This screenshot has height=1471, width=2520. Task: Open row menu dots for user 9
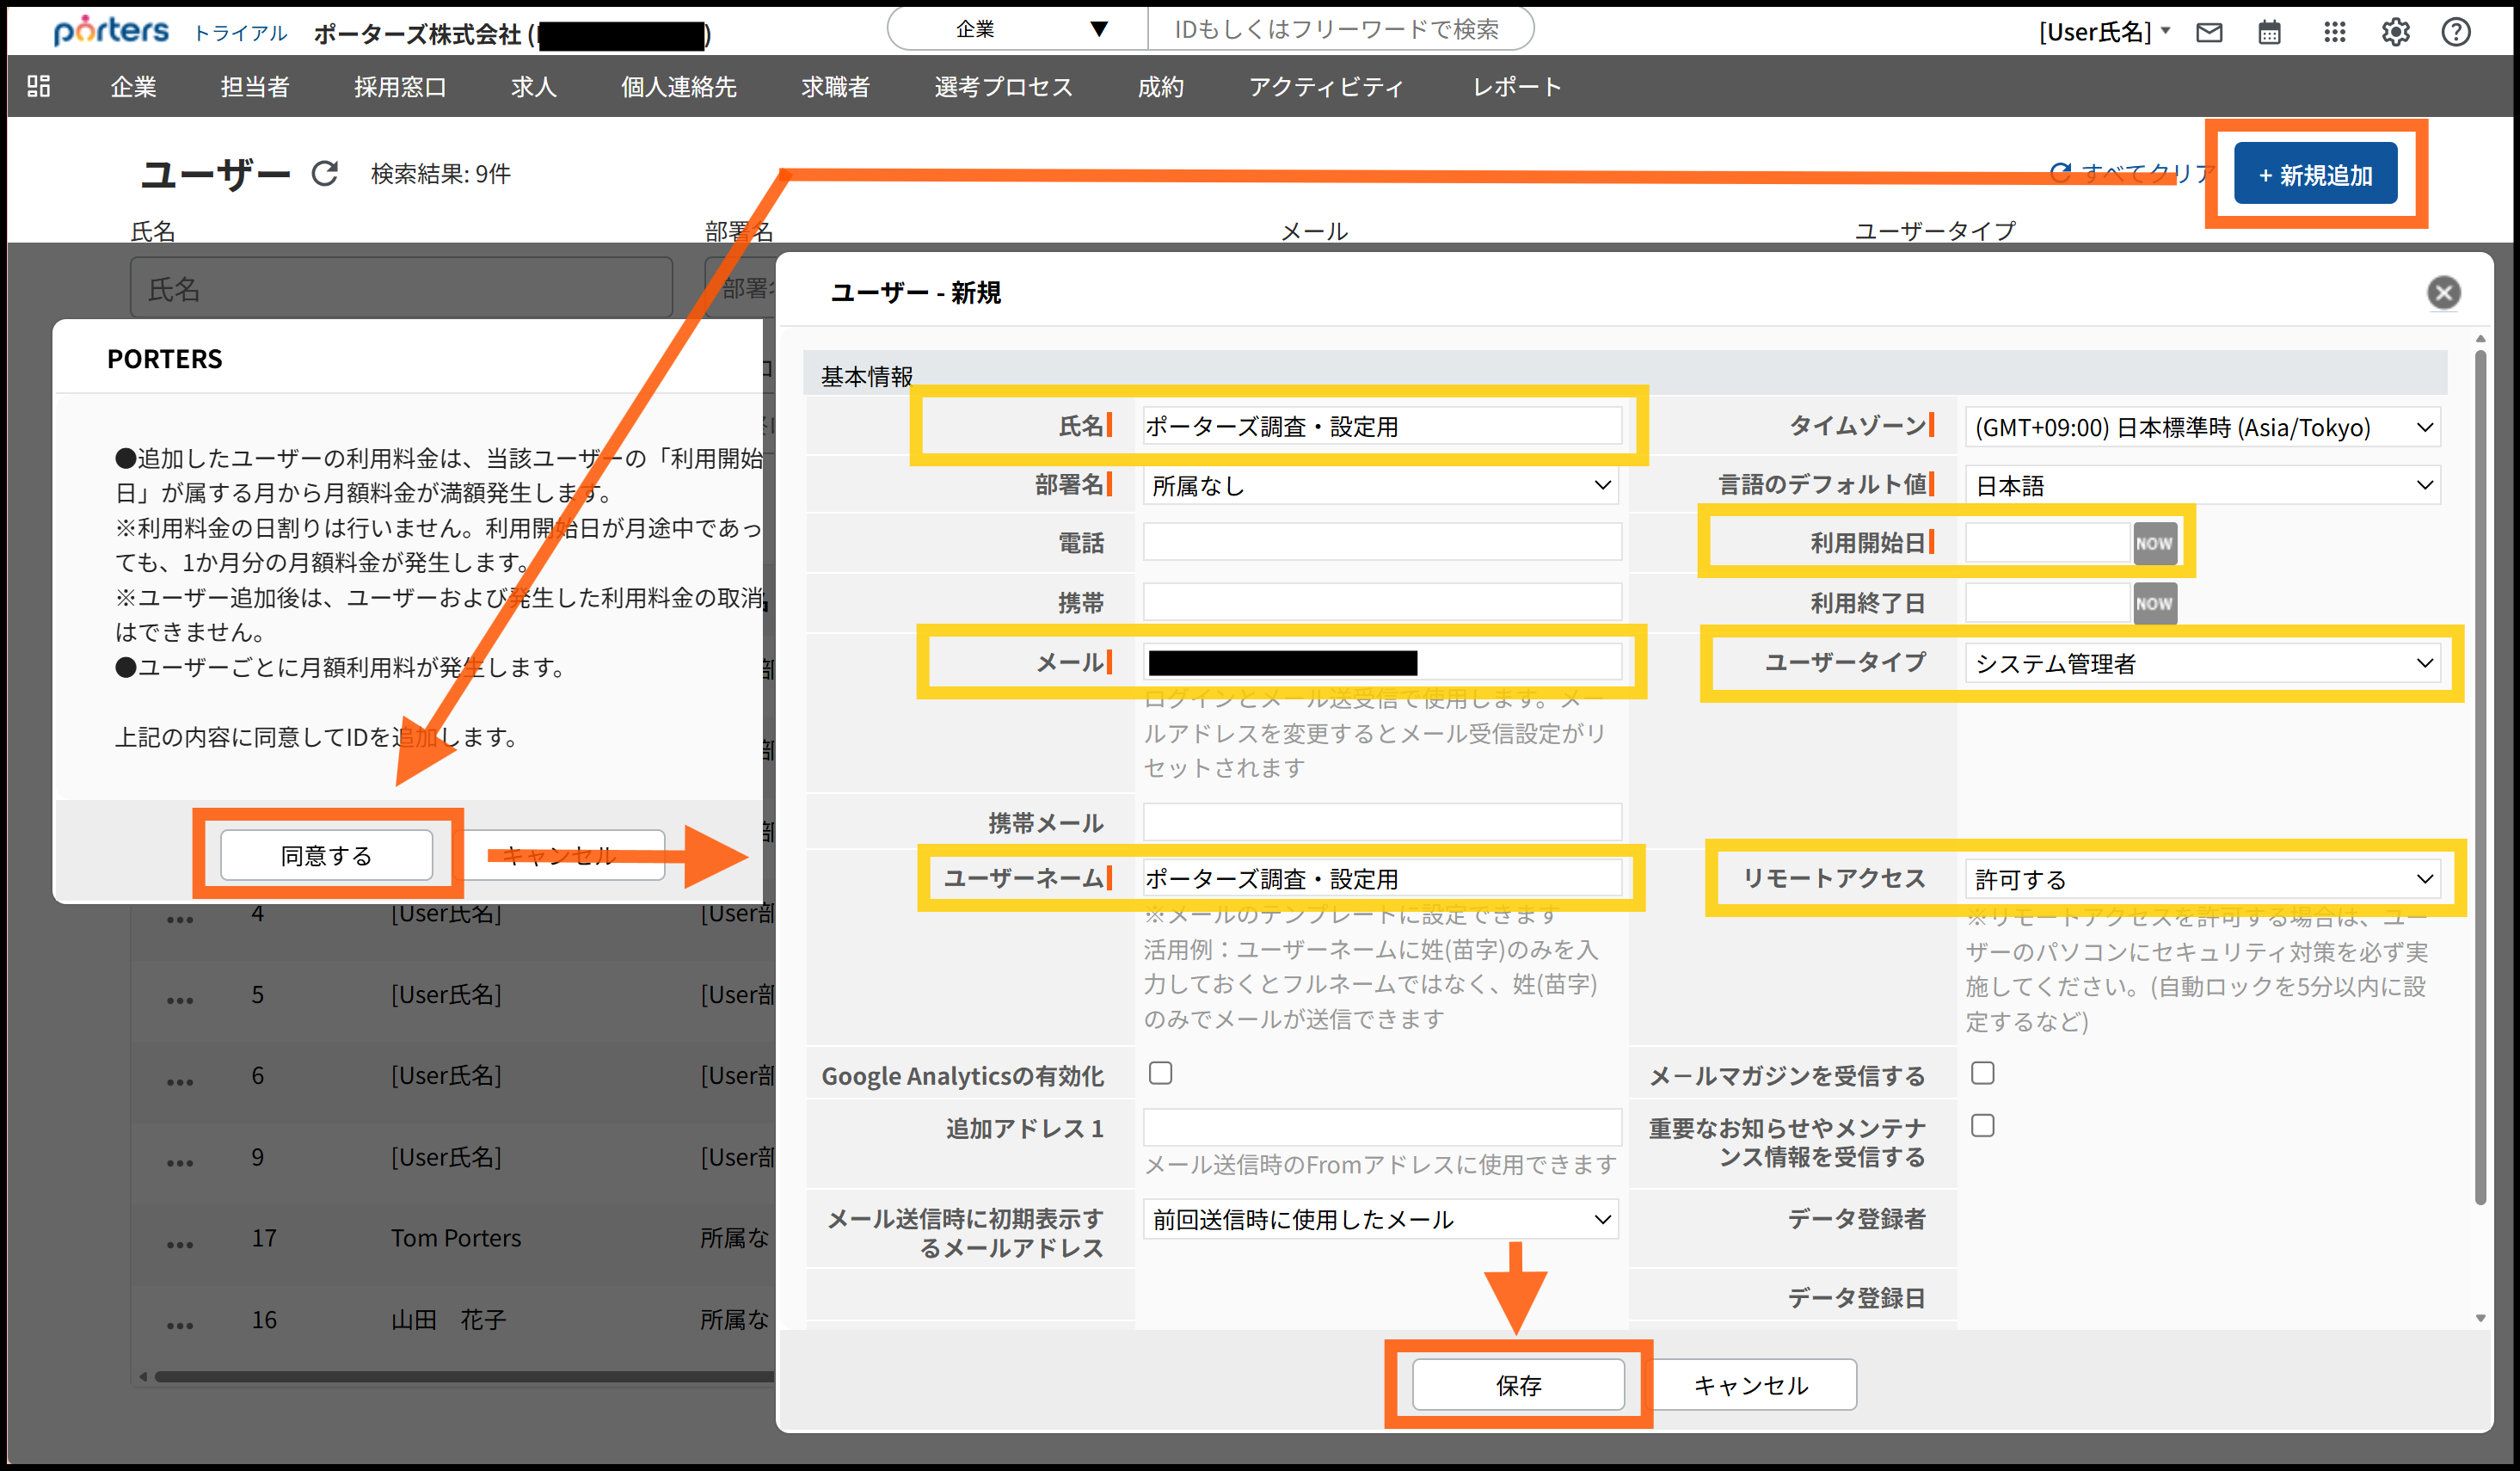tap(180, 1163)
